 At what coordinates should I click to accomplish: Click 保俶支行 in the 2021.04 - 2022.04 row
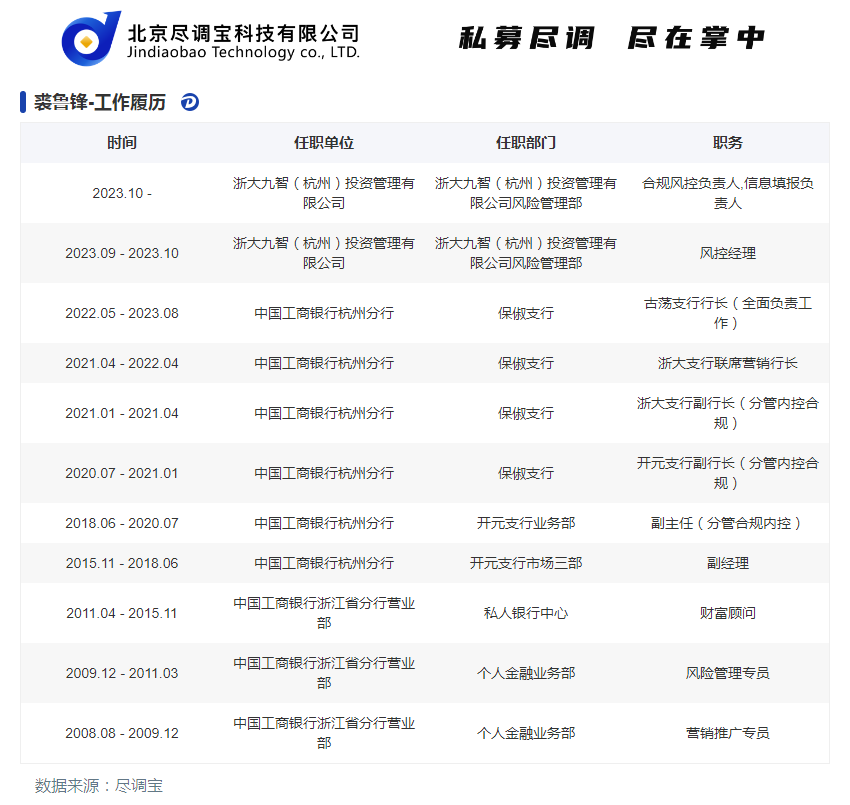click(526, 363)
